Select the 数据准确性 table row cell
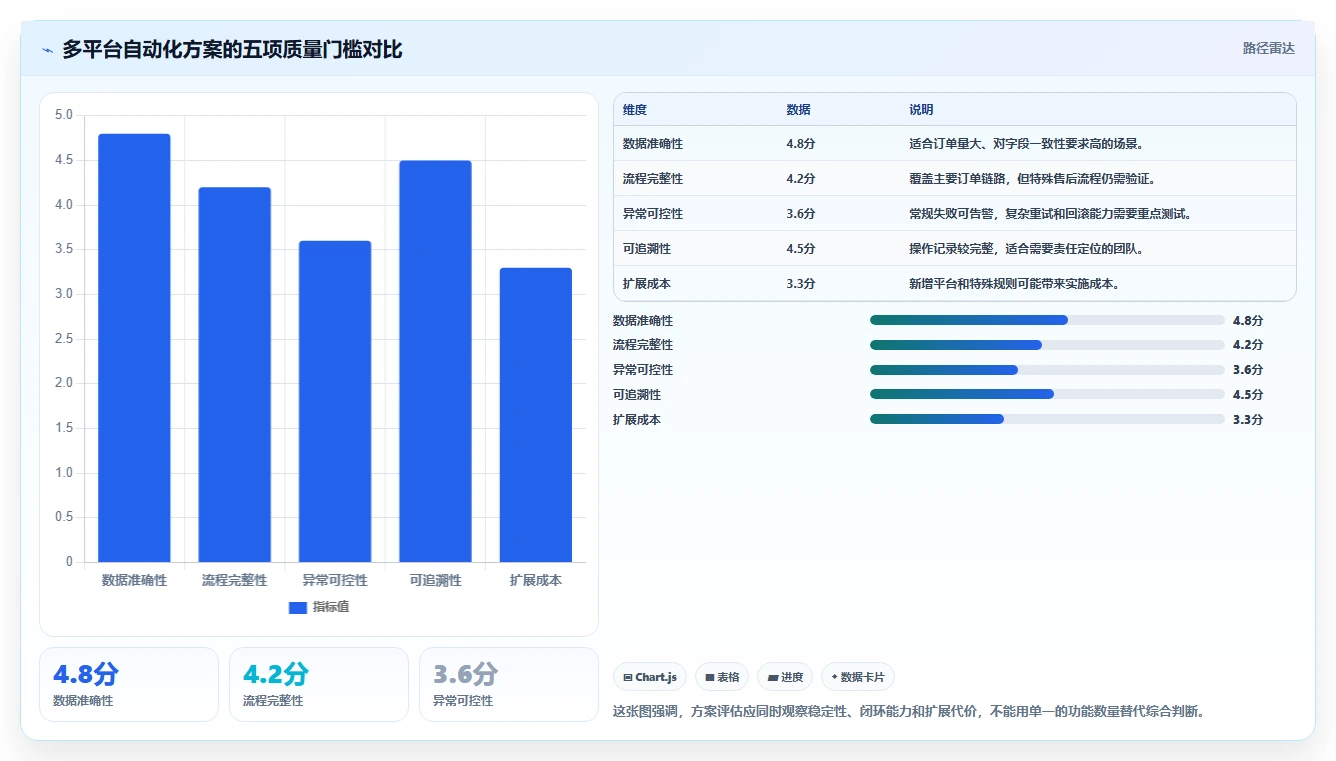 (x=653, y=144)
